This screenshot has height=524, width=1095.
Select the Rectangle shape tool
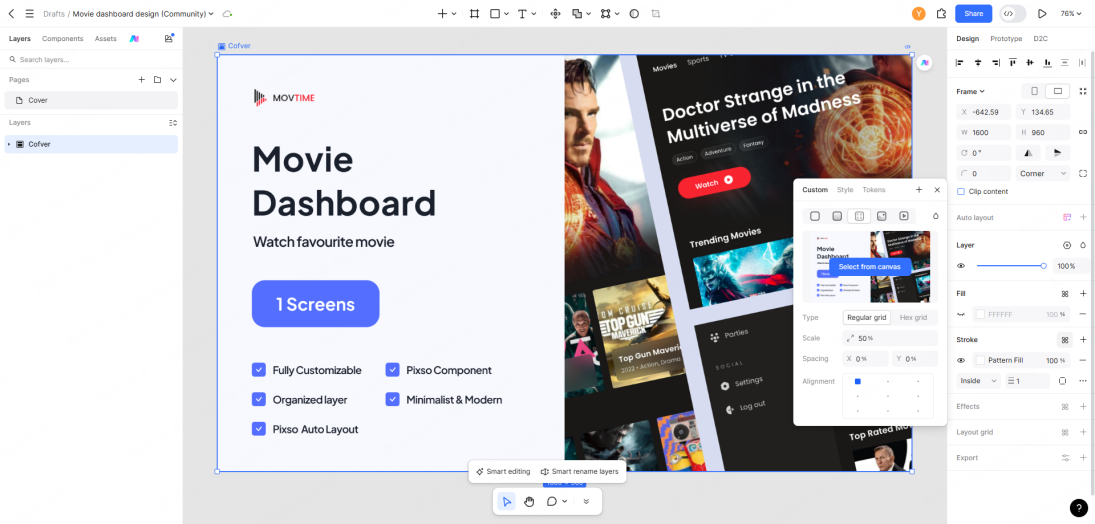pos(494,13)
